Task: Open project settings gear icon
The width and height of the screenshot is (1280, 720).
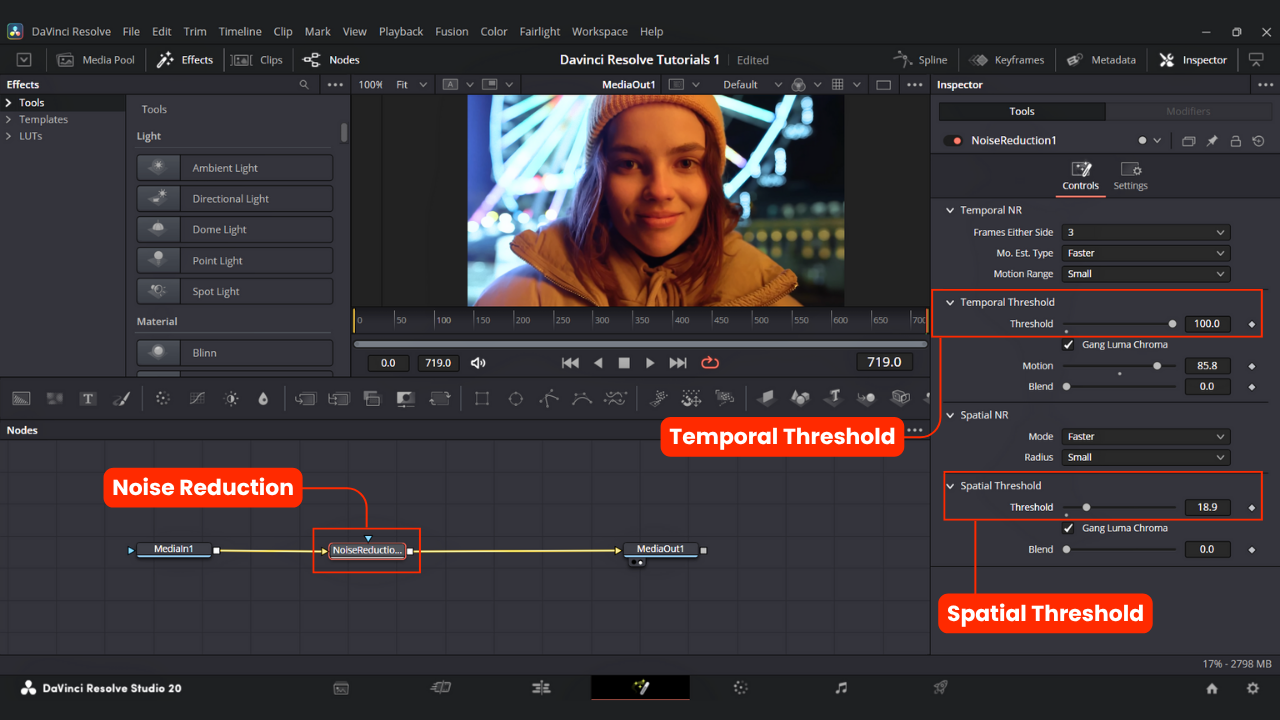Action: pos(1252,688)
